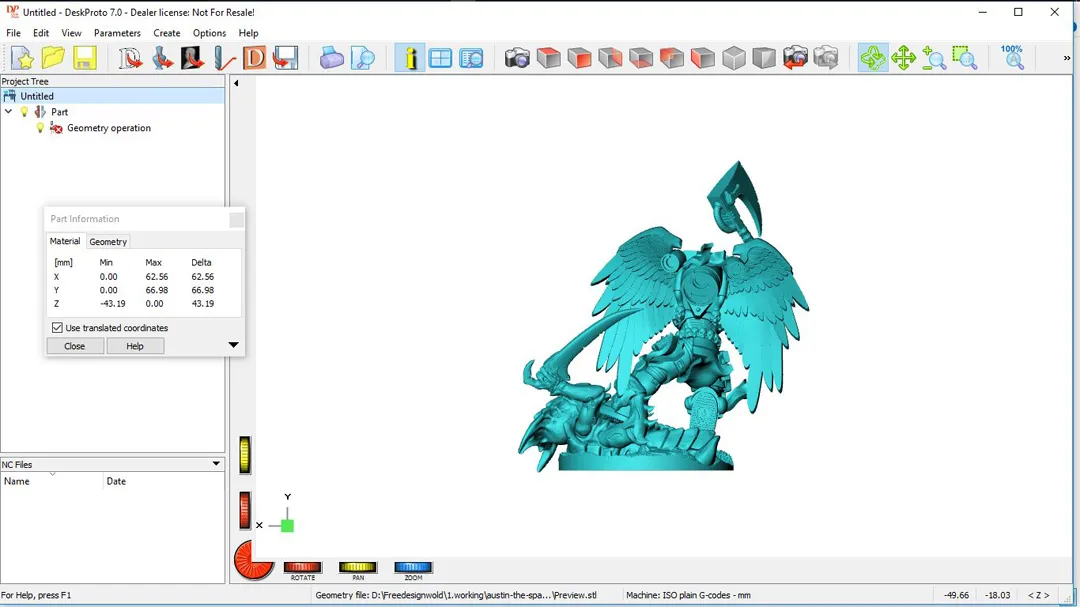The image size is (1080, 607).
Task: Click the vertical red rotate thumbwheel
Action: click(245, 511)
